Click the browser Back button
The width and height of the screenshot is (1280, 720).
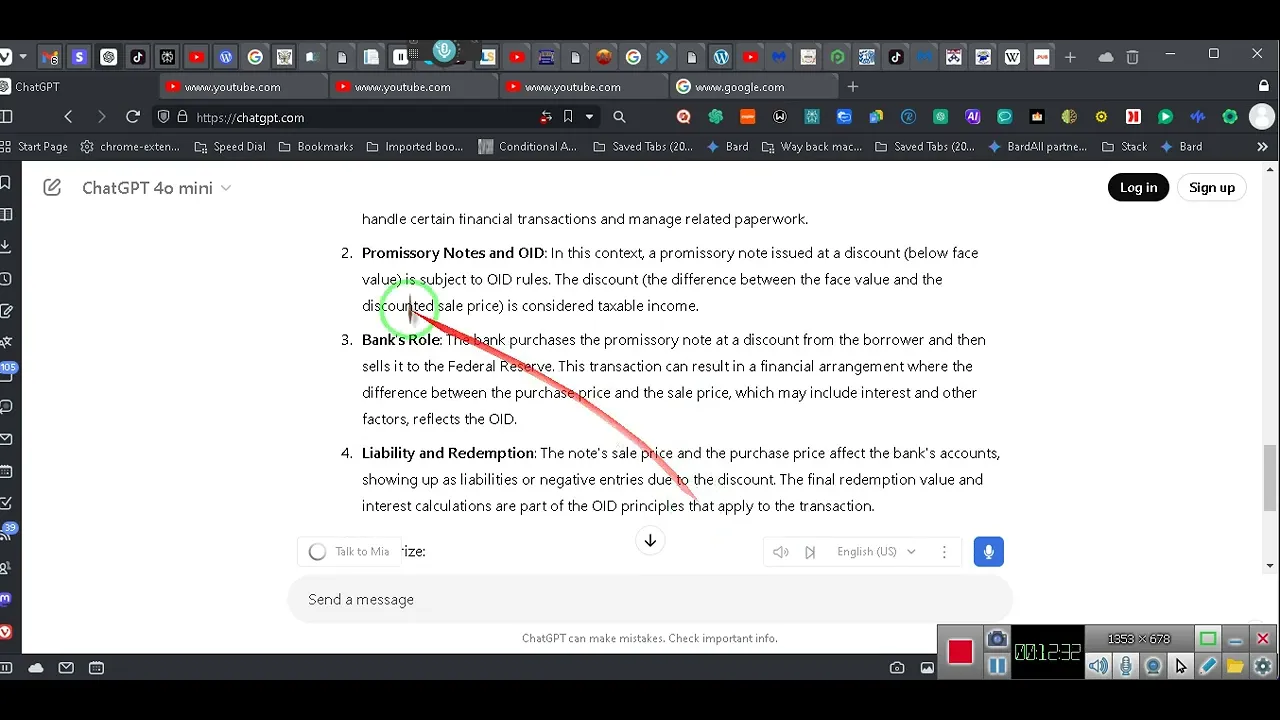click(68, 117)
